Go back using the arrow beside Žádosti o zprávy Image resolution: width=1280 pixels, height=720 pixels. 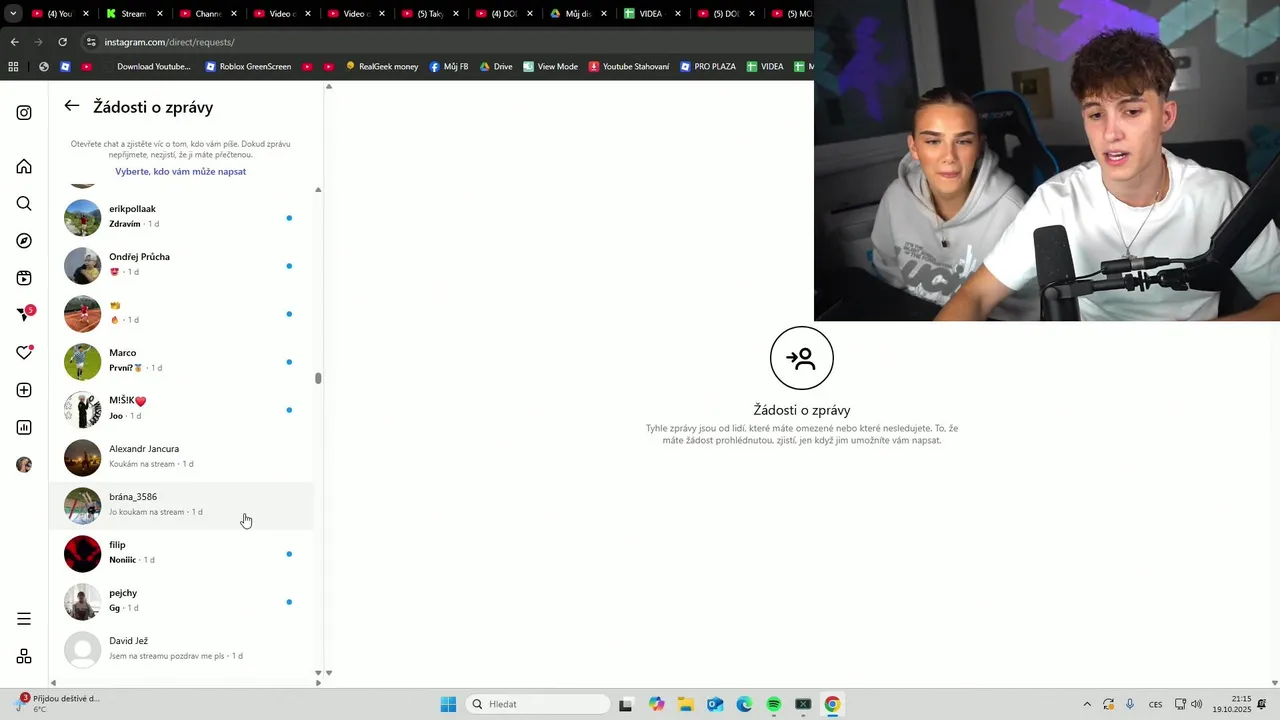(72, 106)
